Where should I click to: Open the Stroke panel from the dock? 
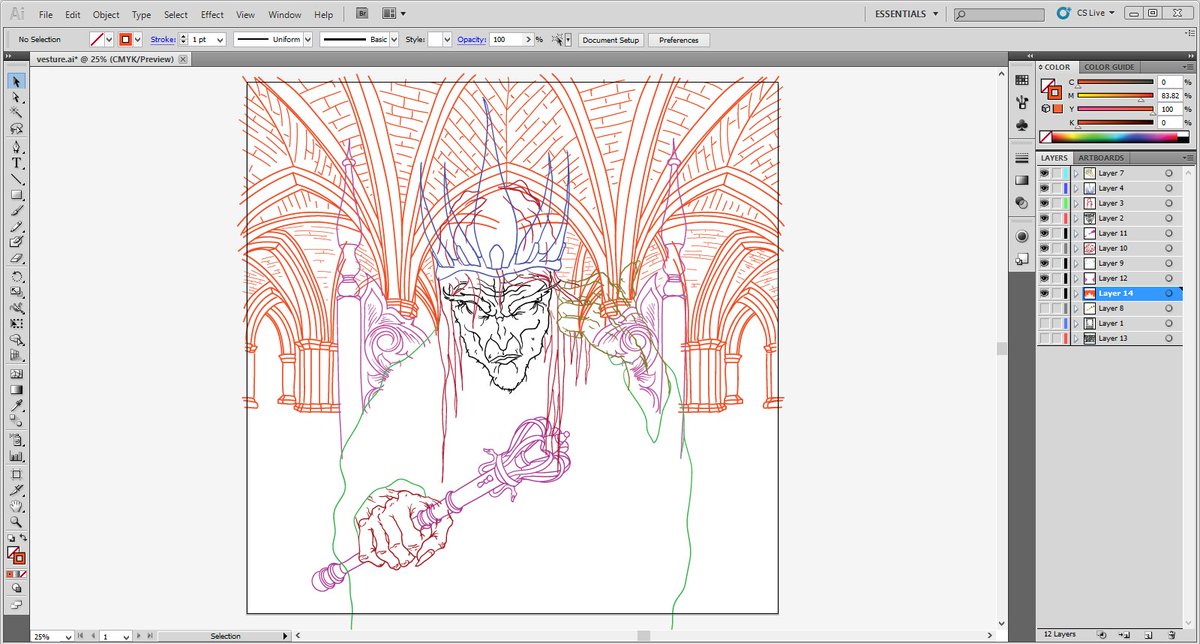(x=1021, y=158)
